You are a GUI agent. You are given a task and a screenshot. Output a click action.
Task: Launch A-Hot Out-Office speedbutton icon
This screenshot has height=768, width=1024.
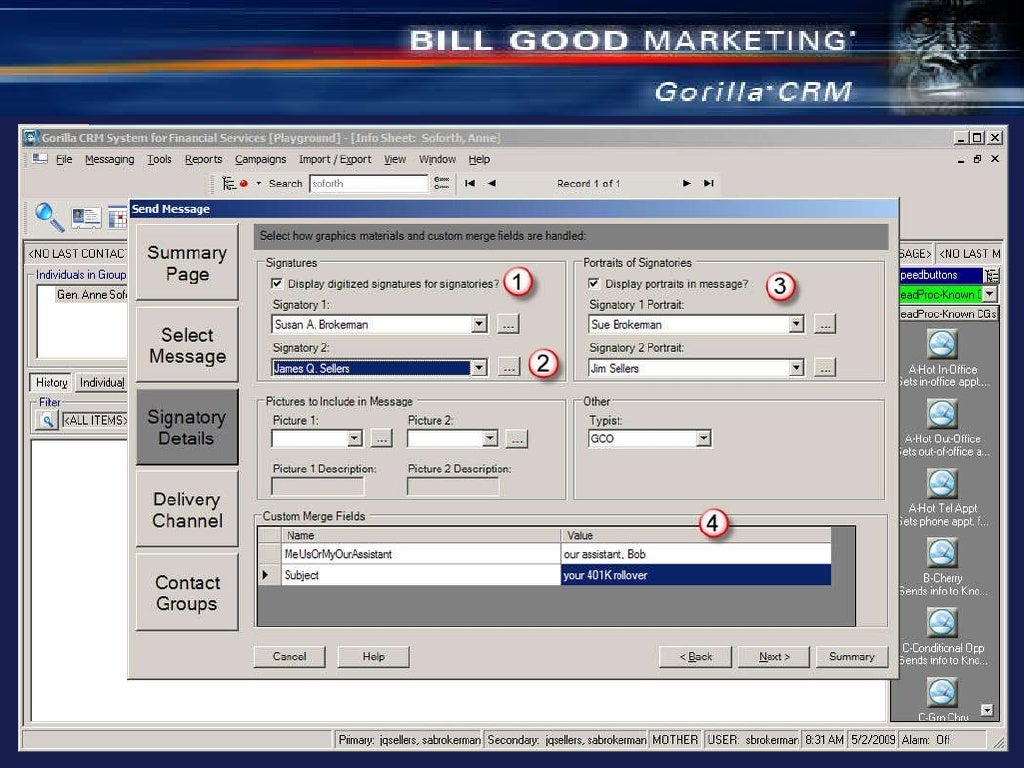[942, 414]
